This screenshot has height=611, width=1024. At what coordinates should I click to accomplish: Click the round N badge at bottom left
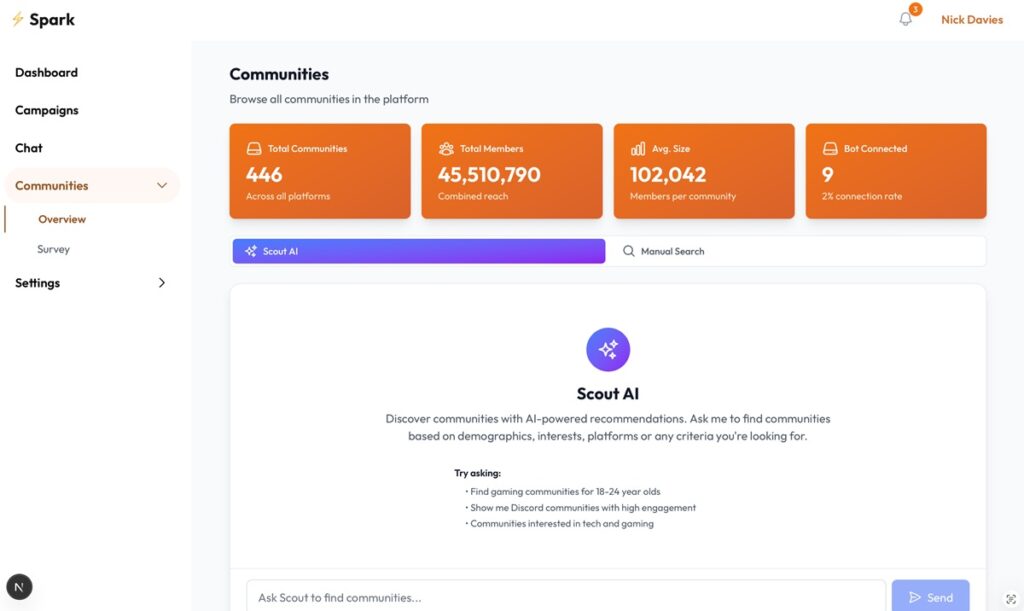(19, 587)
